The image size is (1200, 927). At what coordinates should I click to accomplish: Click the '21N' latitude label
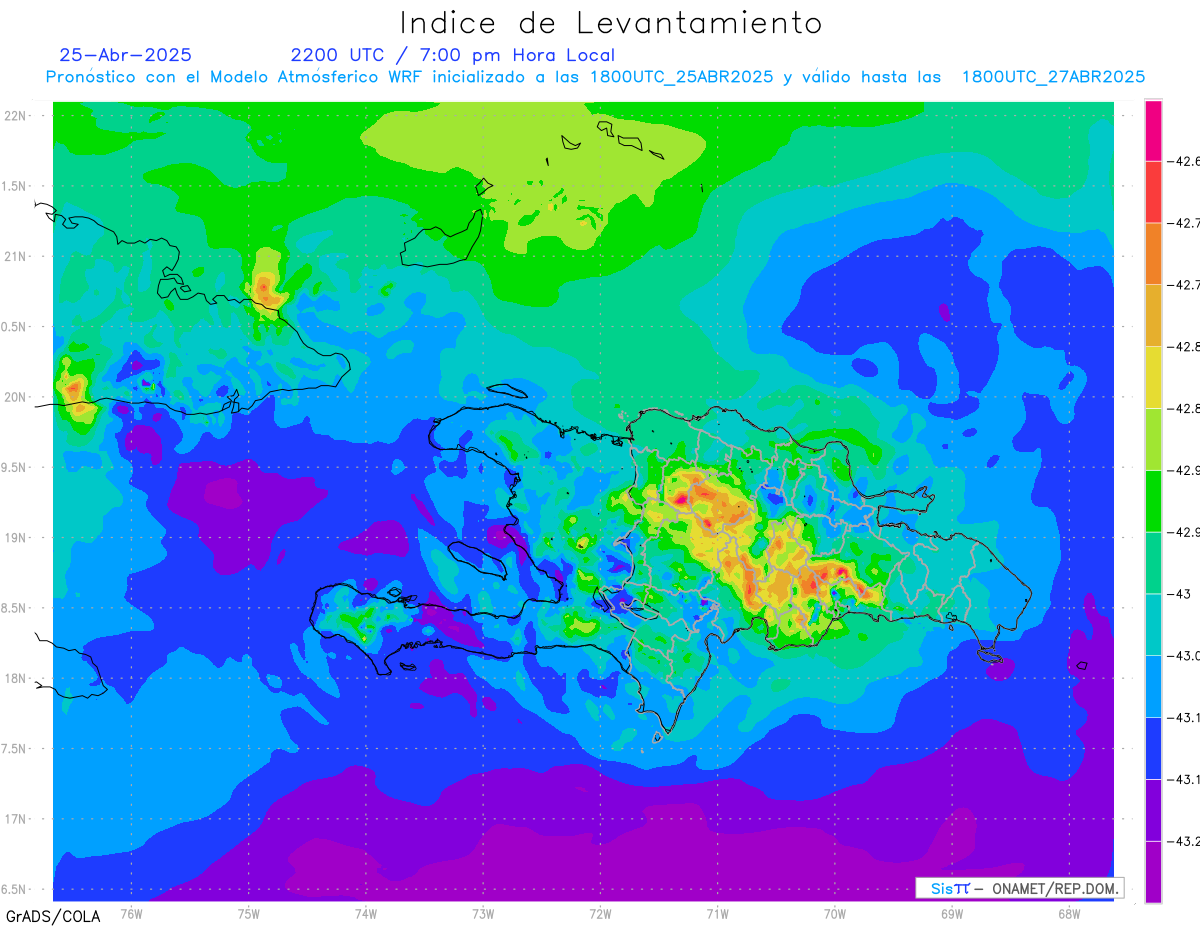point(15,256)
